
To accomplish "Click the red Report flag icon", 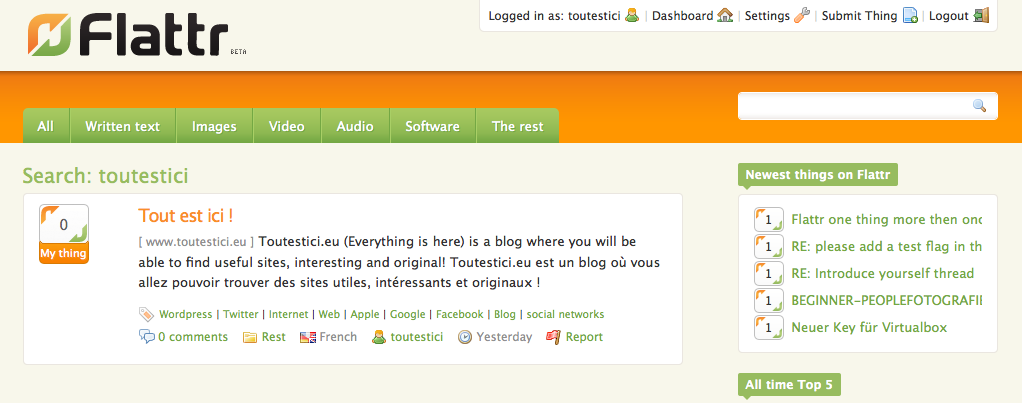I will (553, 337).
